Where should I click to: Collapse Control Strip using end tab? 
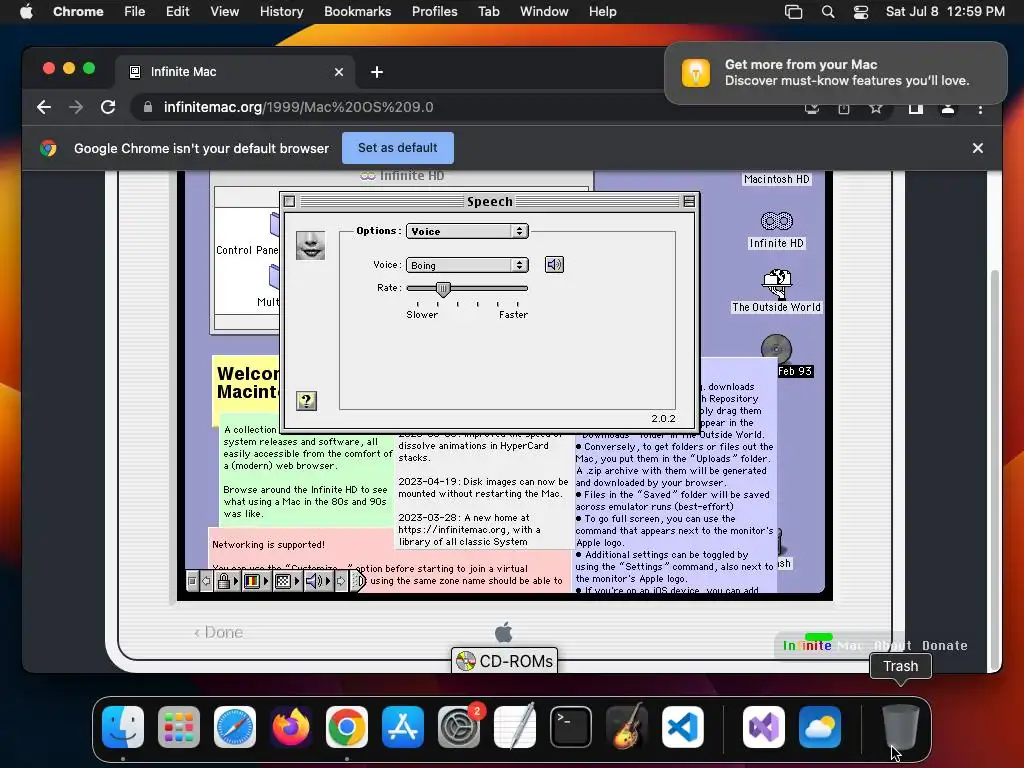(358, 581)
